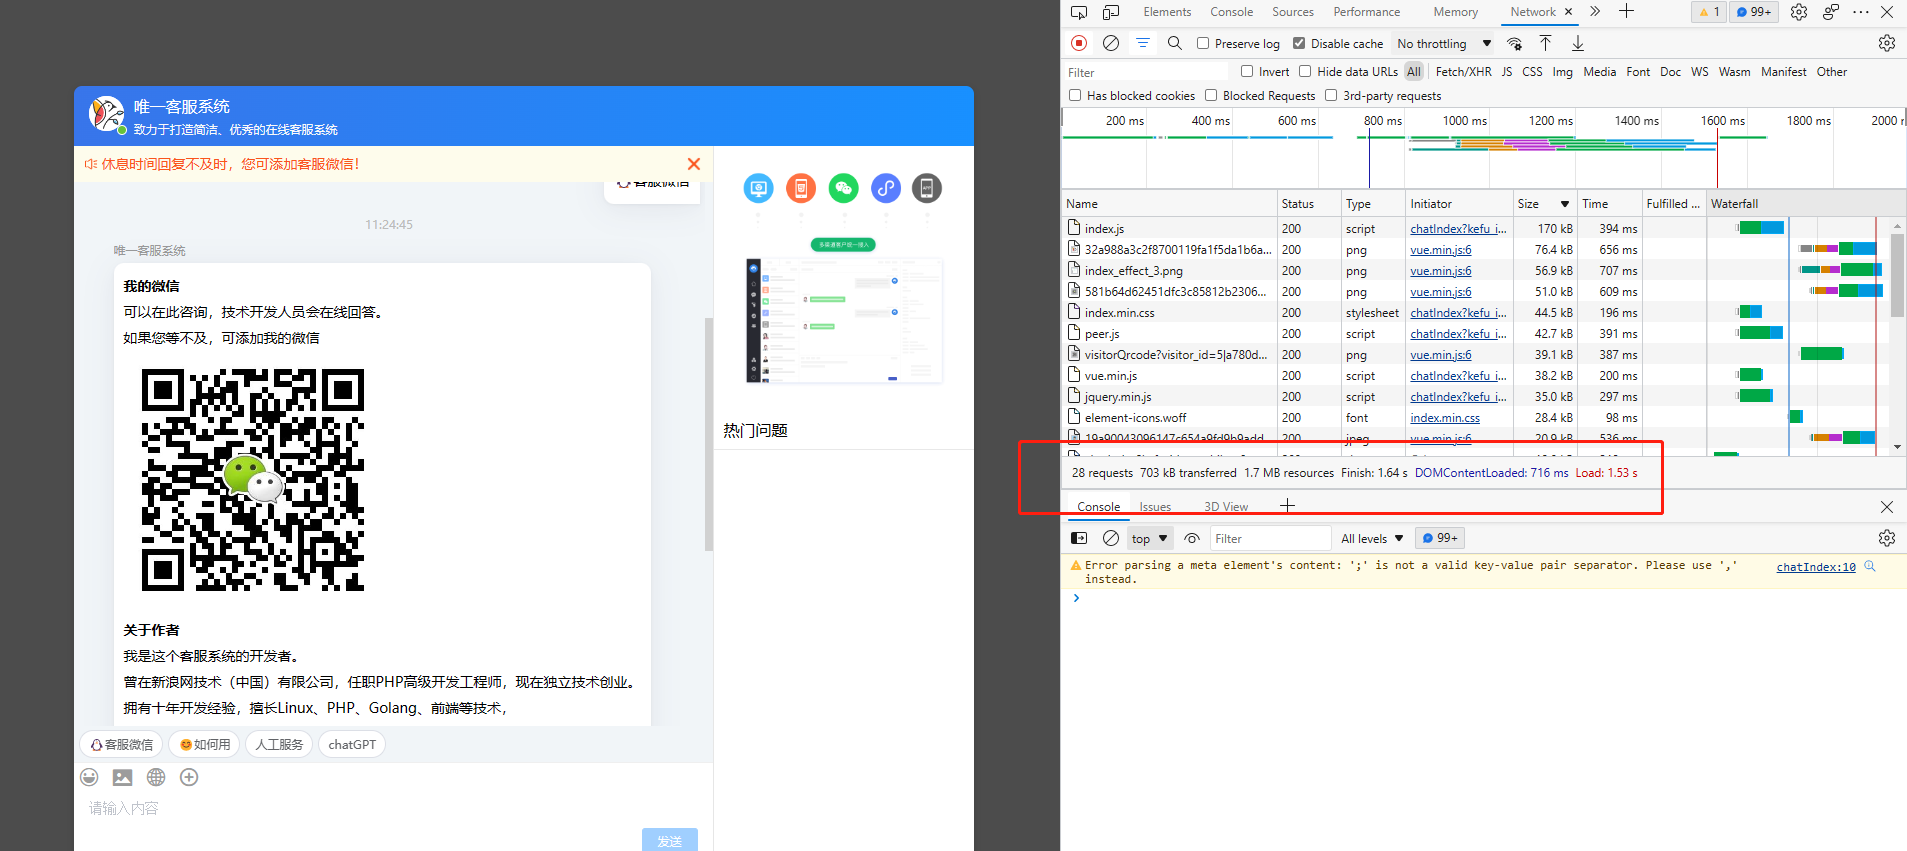Click the globe language icon in chat
Image resolution: width=1907 pixels, height=851 pixels.
tap(156, 777)
